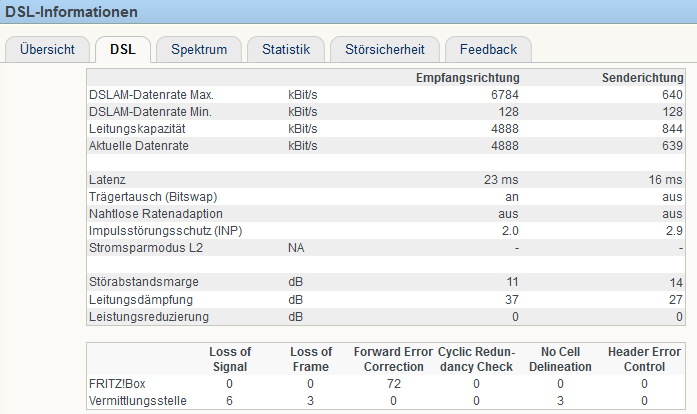Click the Empfangsrichtung column header
Viewport: 697px width, 414px height.
[467, 78]
